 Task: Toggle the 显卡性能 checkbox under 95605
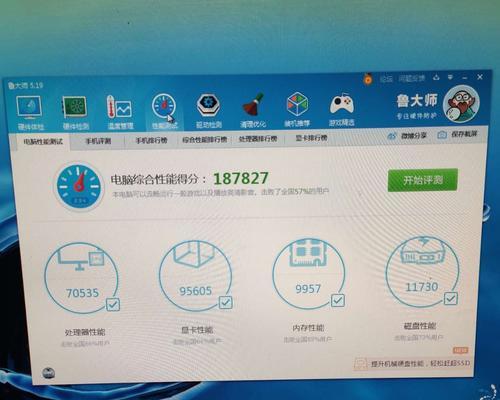coord(226,302)
